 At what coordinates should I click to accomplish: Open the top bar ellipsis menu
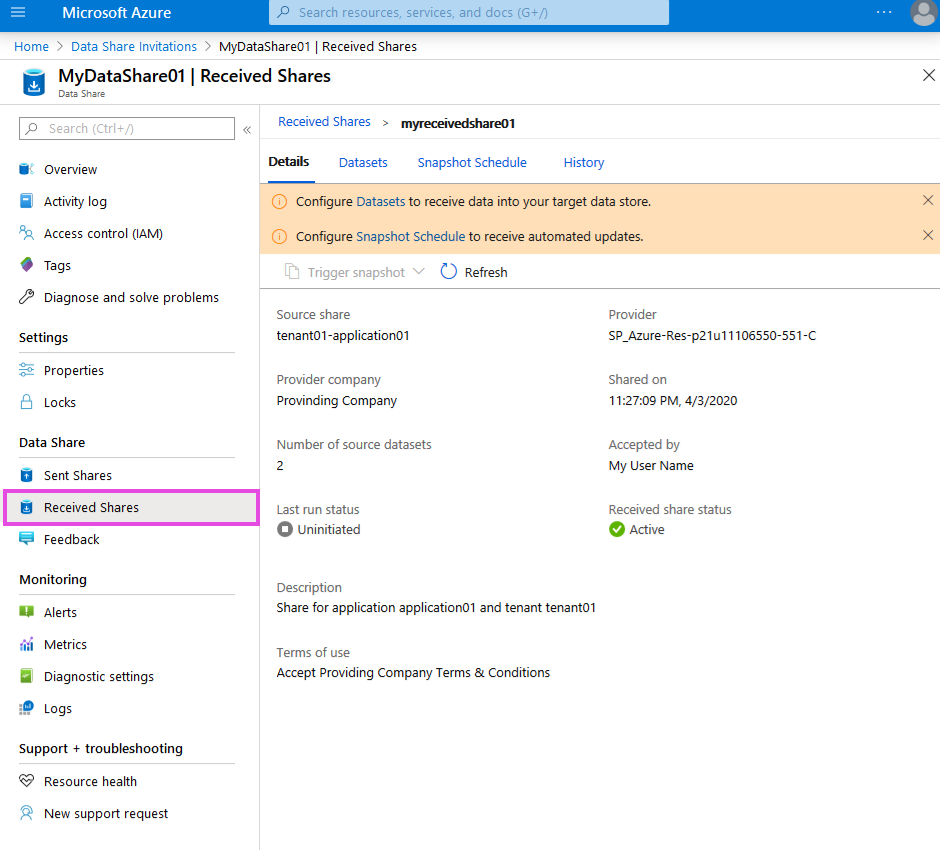coord(884,12)
